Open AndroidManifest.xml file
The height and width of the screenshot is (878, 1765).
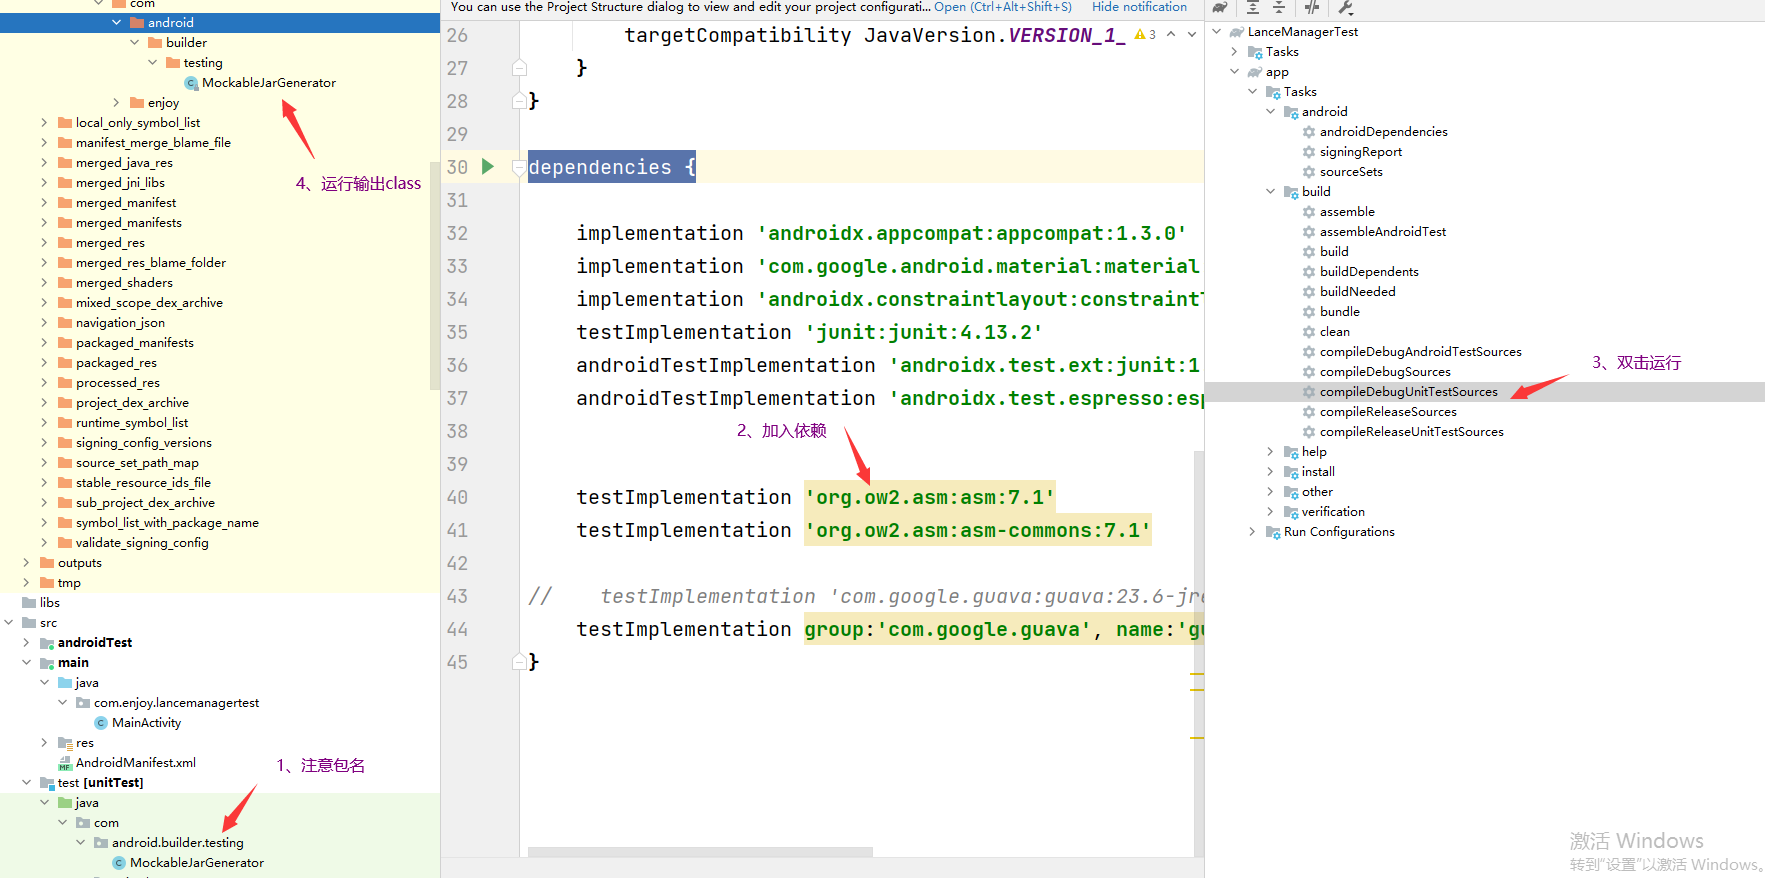coord(135,763)
